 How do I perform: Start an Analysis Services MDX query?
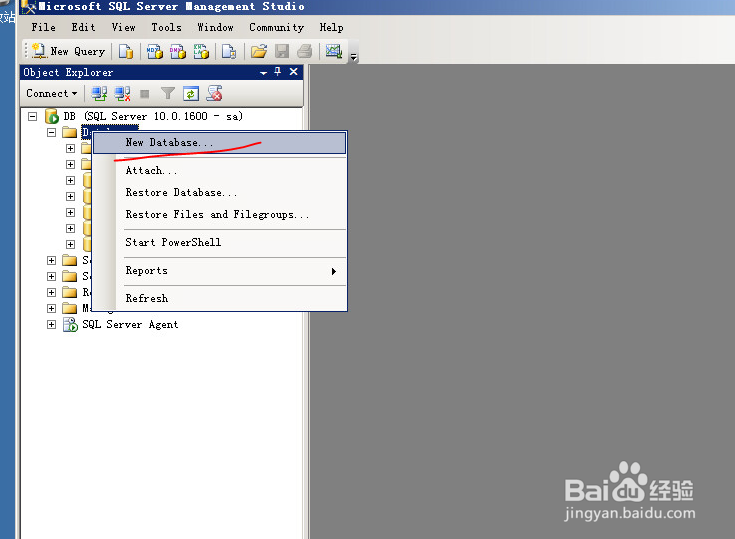[x=155, y=51]
